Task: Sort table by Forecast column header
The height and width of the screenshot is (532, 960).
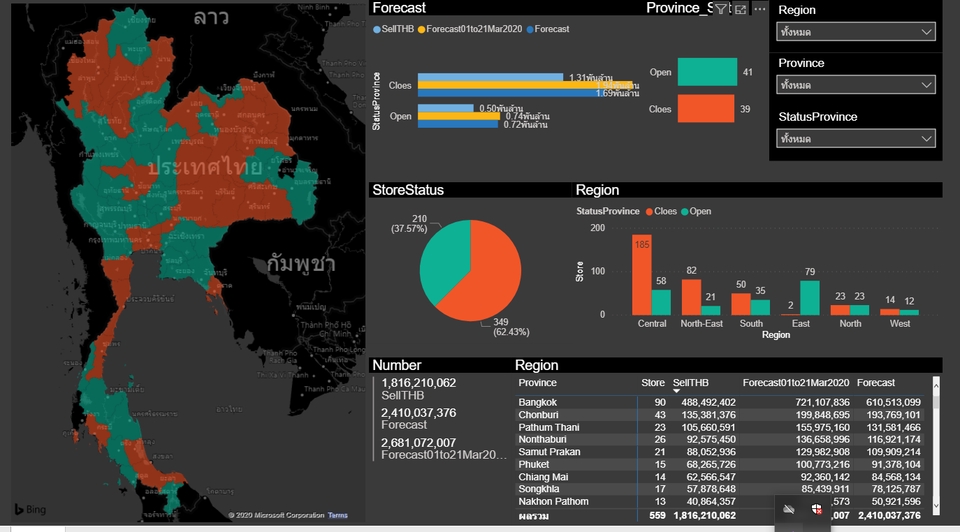Action: 876,383
